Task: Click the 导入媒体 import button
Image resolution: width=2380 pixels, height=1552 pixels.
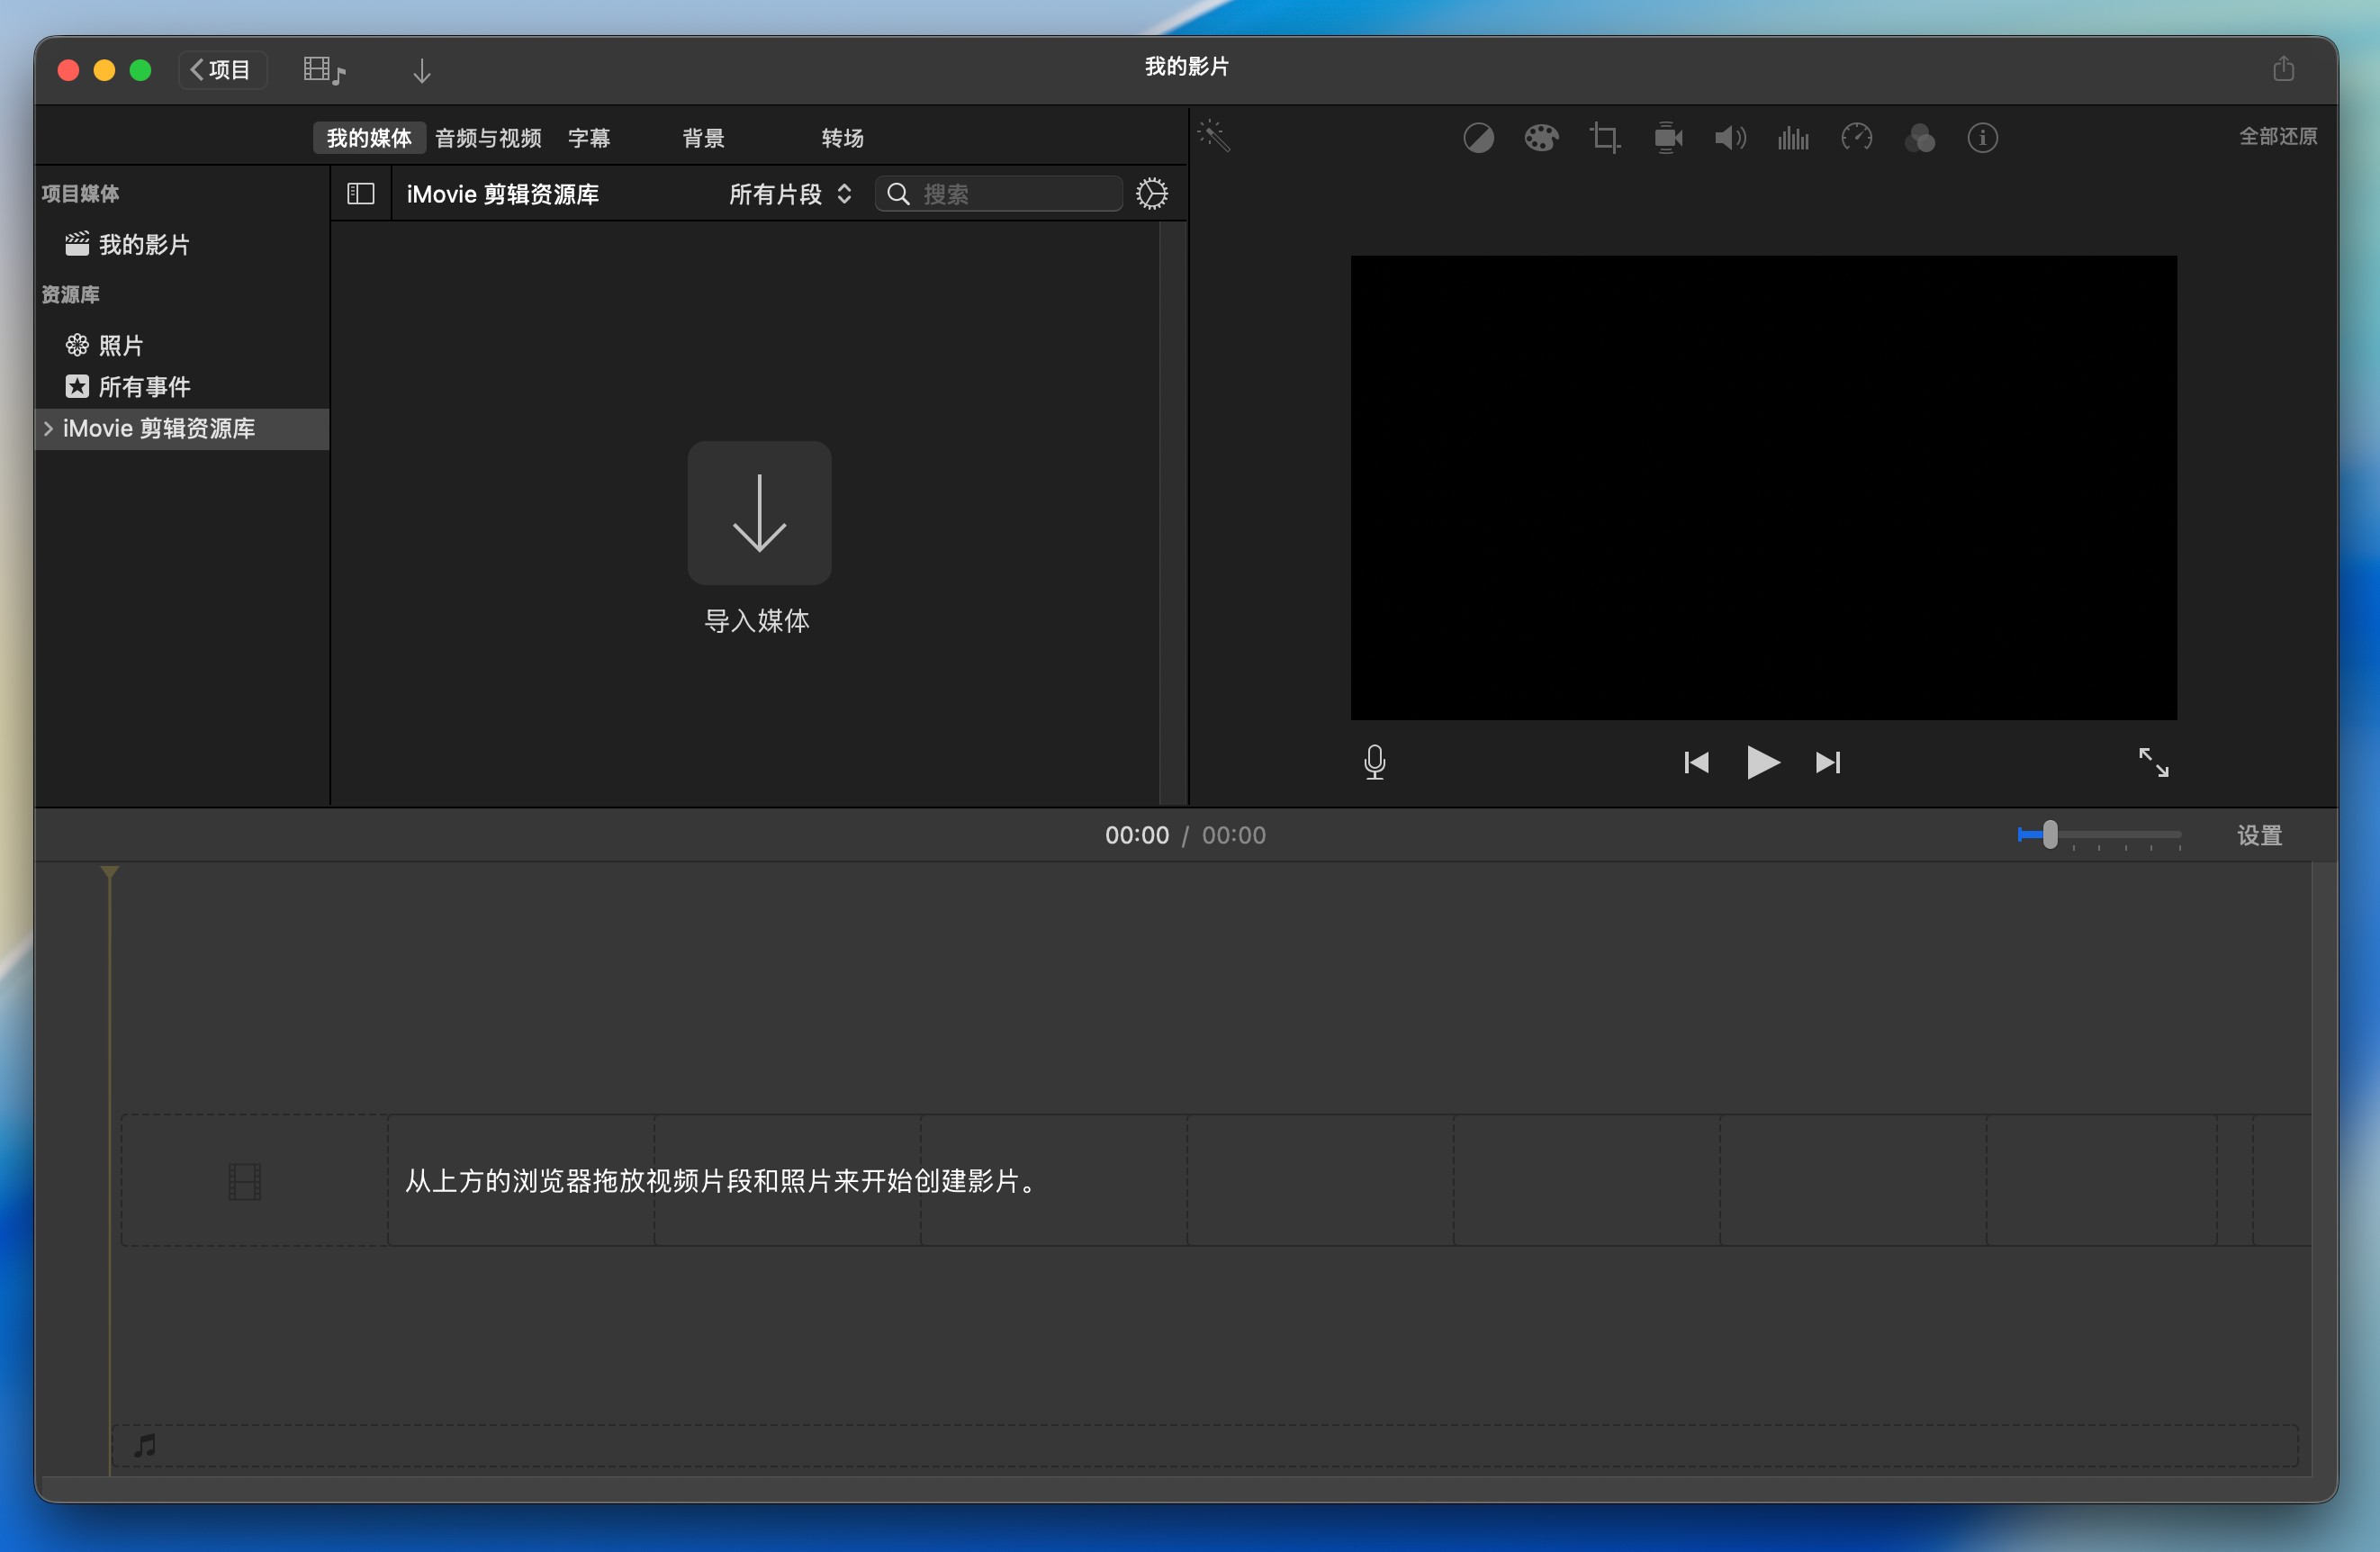Action: (x=759, y=513)
